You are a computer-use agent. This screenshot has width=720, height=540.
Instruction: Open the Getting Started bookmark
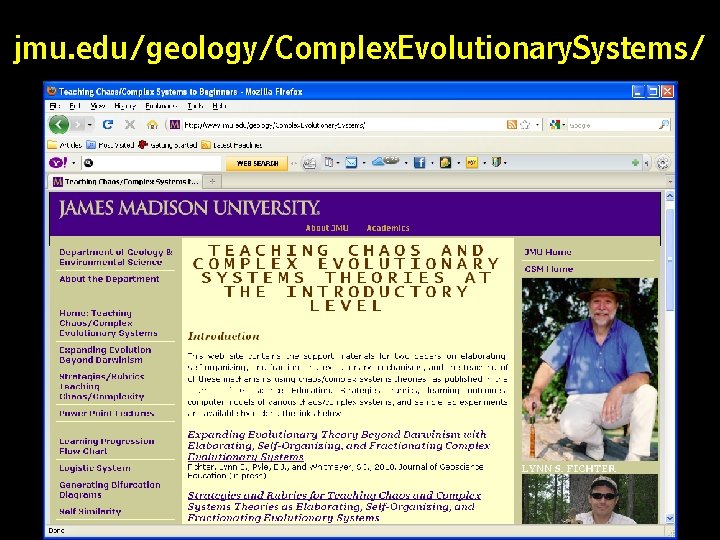pyautogui.click(x=168, y=145)
